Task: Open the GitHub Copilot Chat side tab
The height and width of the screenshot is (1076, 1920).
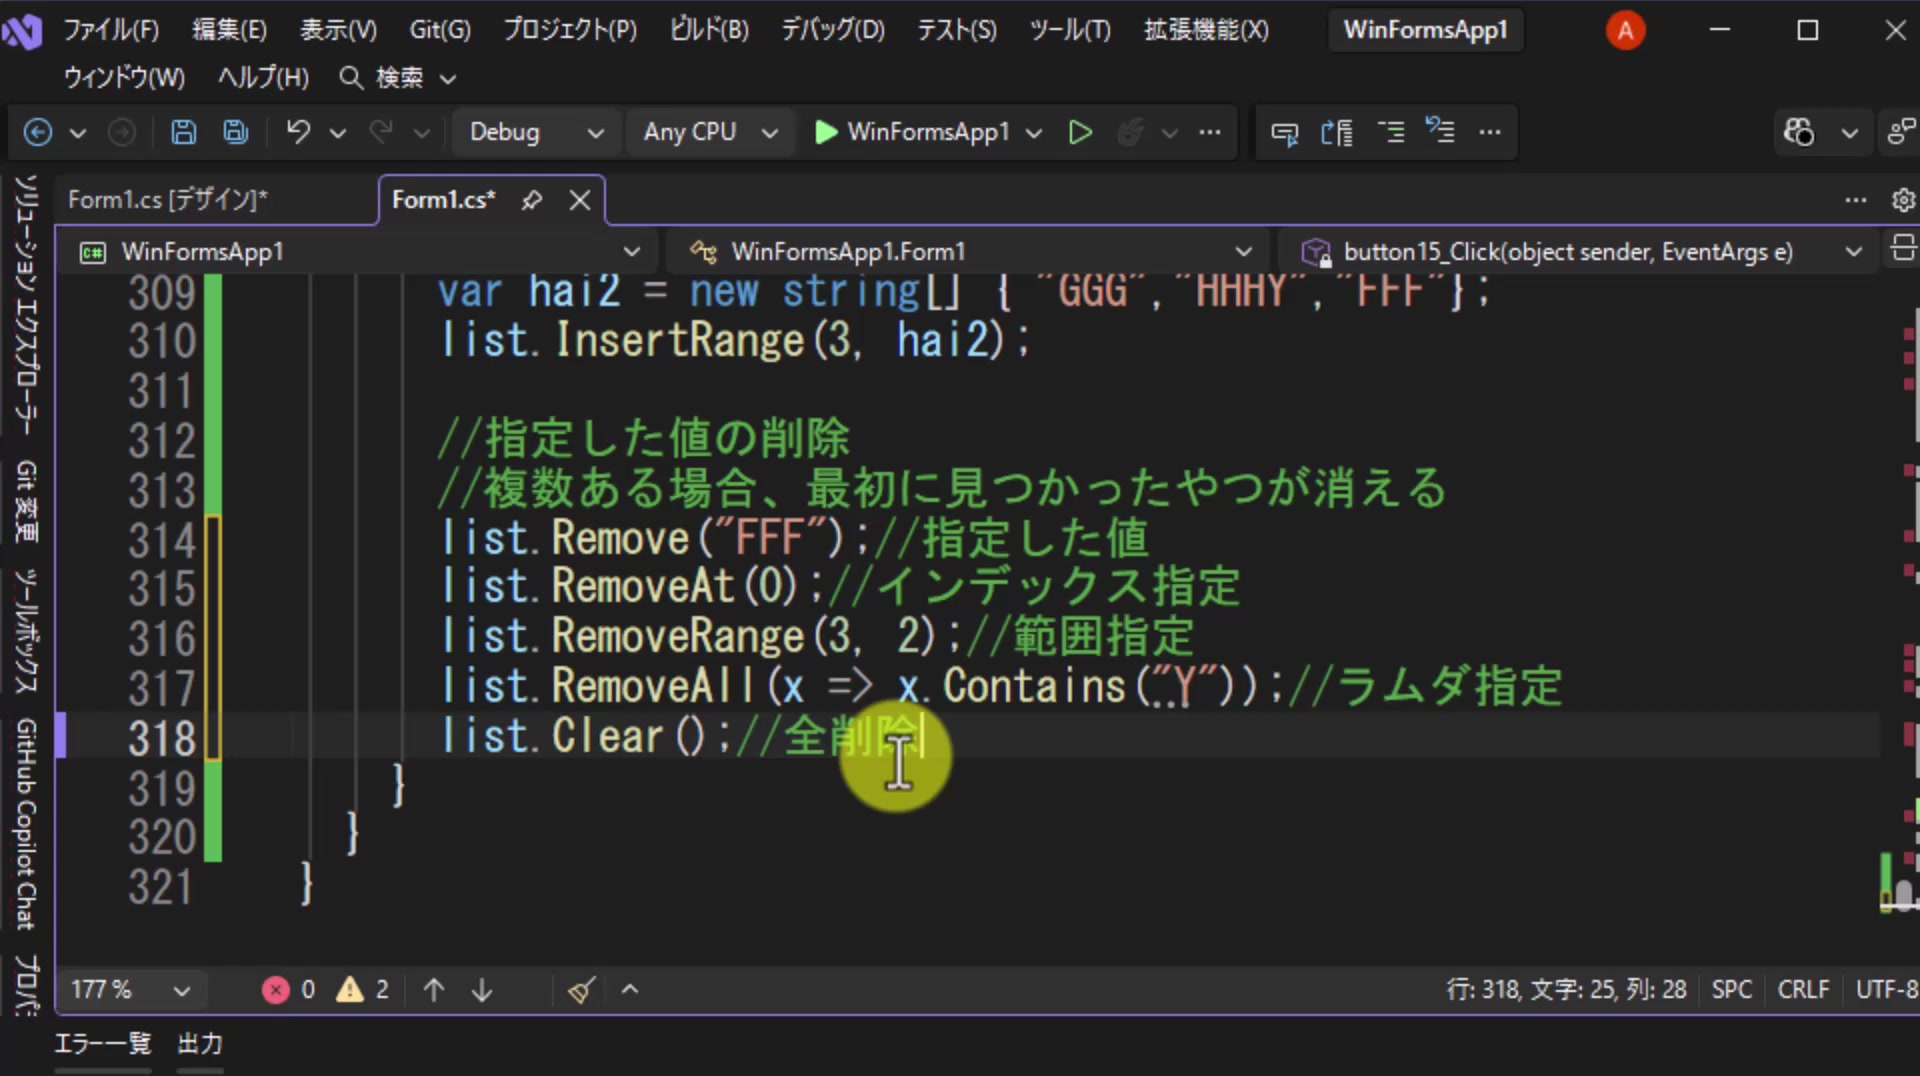Action: pyautogui.click(x=26, y=824)
